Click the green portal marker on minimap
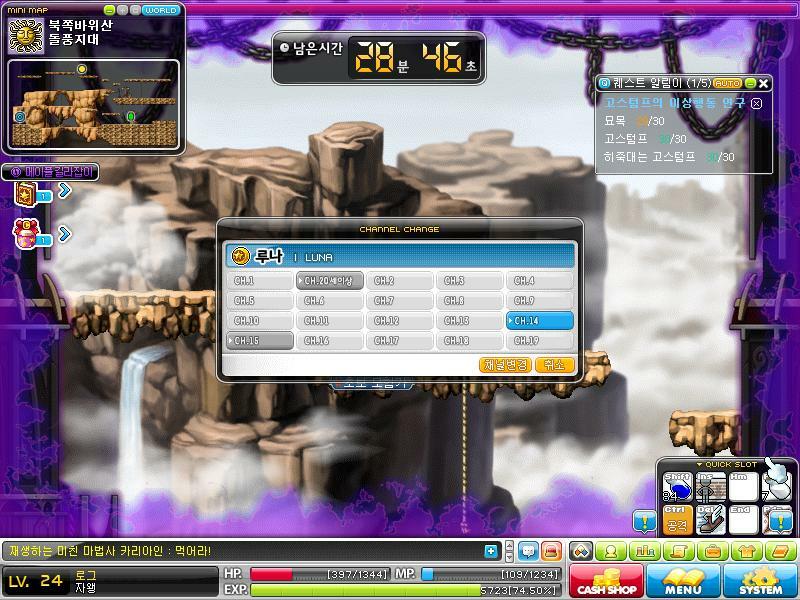 point(131,117)
